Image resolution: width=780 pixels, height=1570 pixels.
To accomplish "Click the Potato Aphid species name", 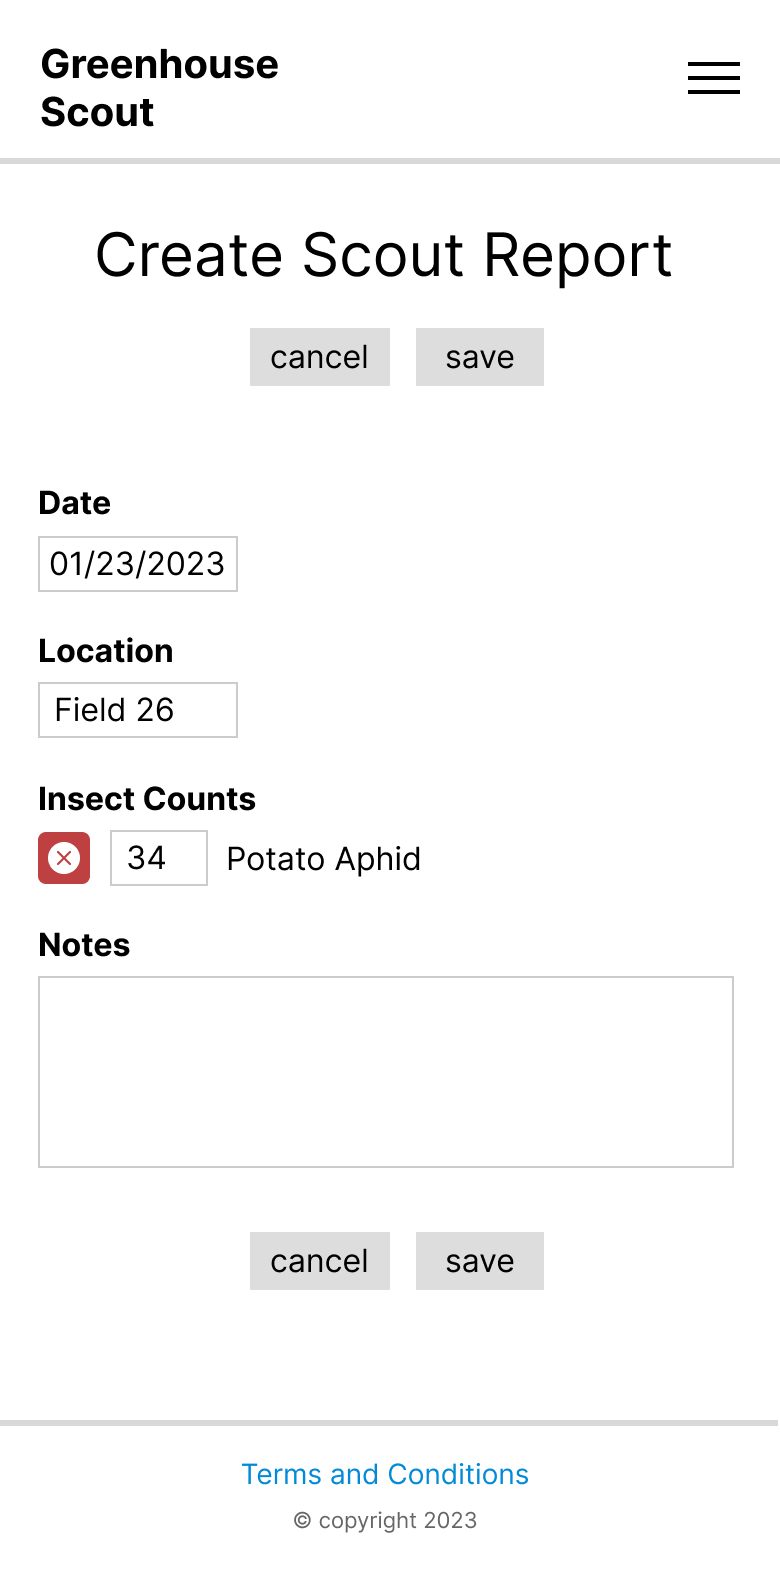I will click(324, 859).
